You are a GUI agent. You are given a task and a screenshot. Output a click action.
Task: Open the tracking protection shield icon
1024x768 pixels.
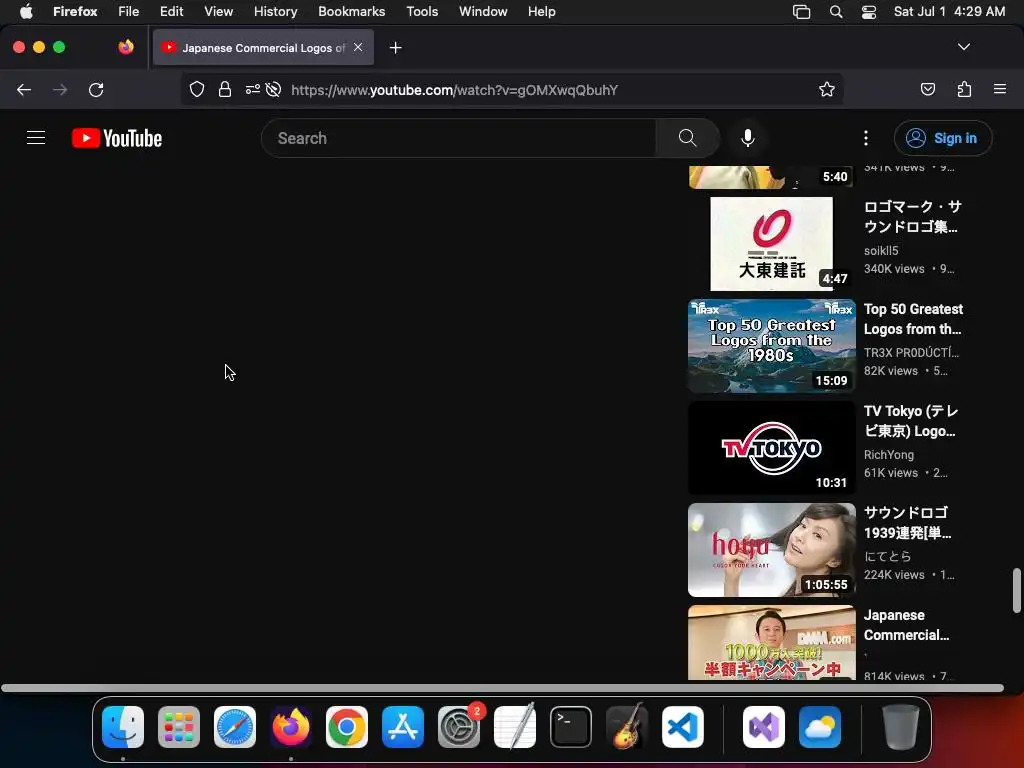coord(197,89)
